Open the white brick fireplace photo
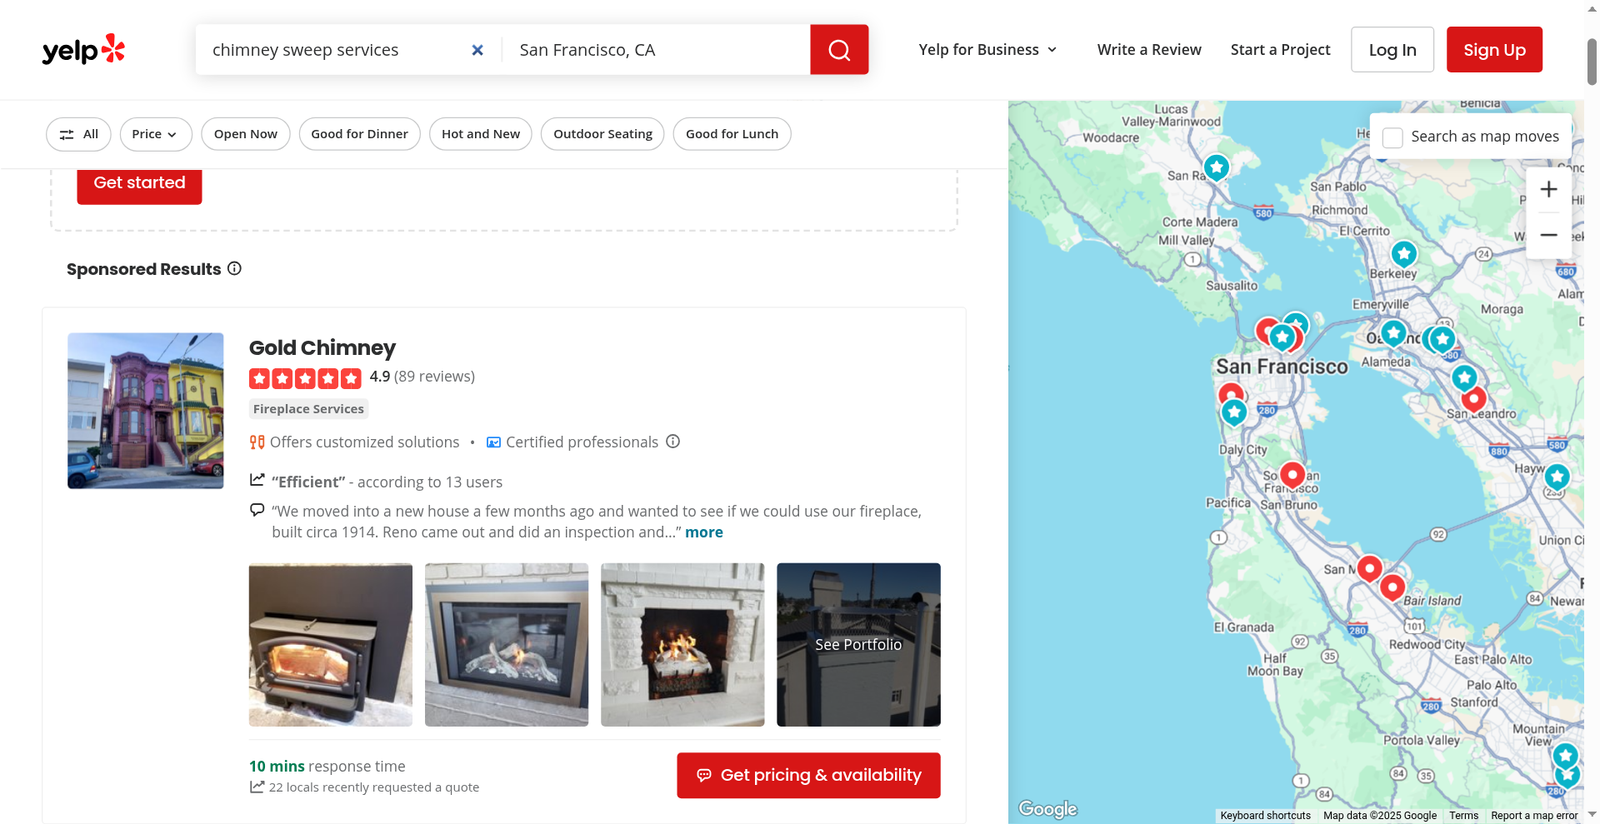 (x=683, y=645)
